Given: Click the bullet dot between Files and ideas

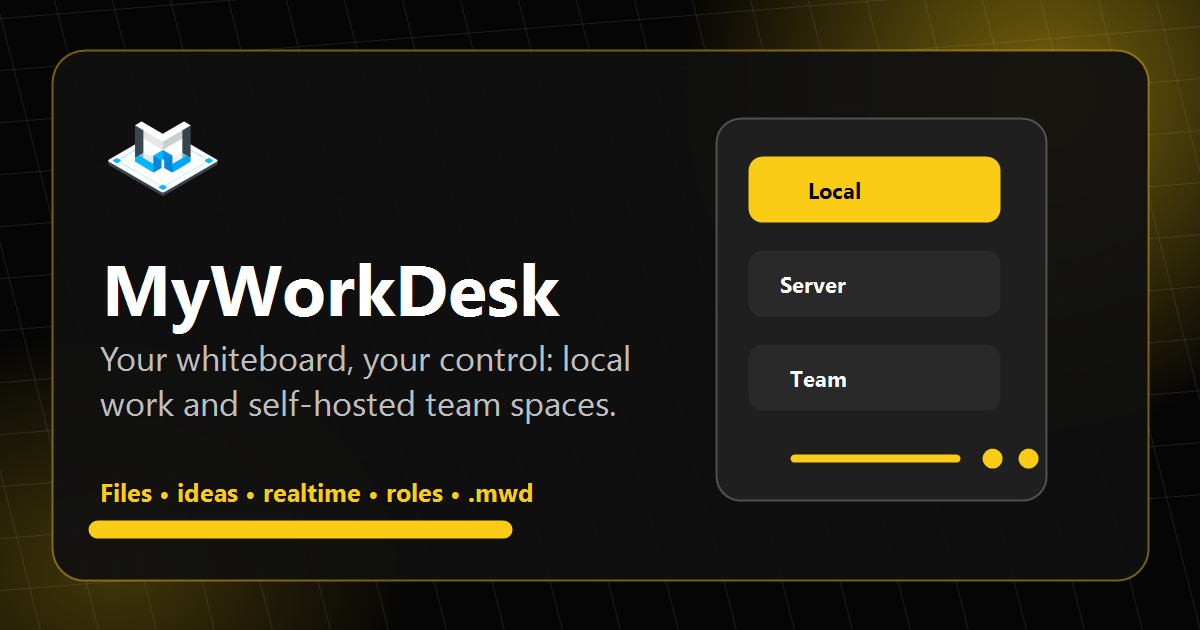Looking at the screenshot, I should click(165, 495).
